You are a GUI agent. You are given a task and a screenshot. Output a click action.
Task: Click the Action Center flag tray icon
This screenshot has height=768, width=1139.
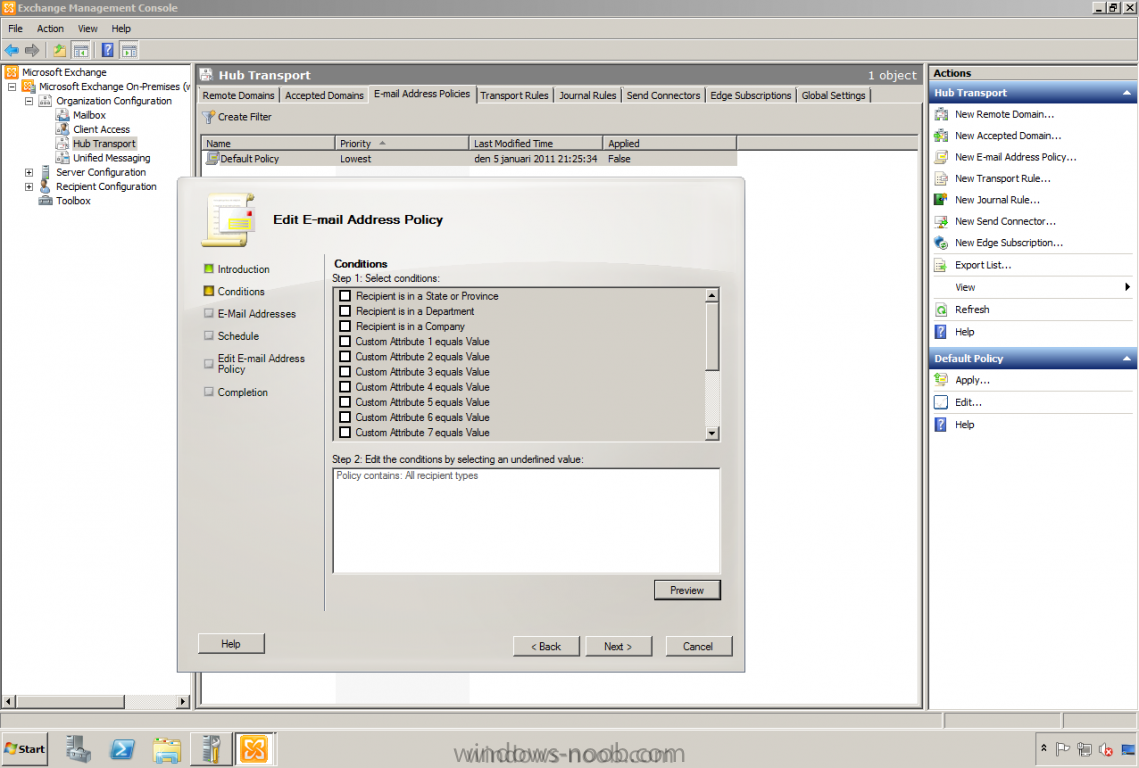pyautogui.click(x=1062, y=749)
